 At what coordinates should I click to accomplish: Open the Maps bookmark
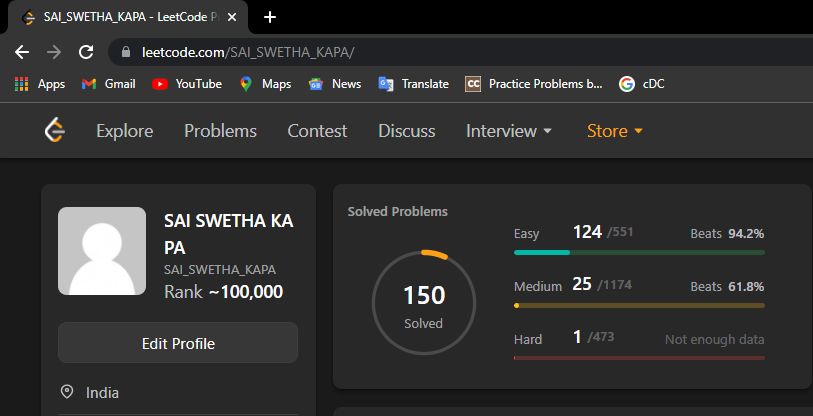265,84
